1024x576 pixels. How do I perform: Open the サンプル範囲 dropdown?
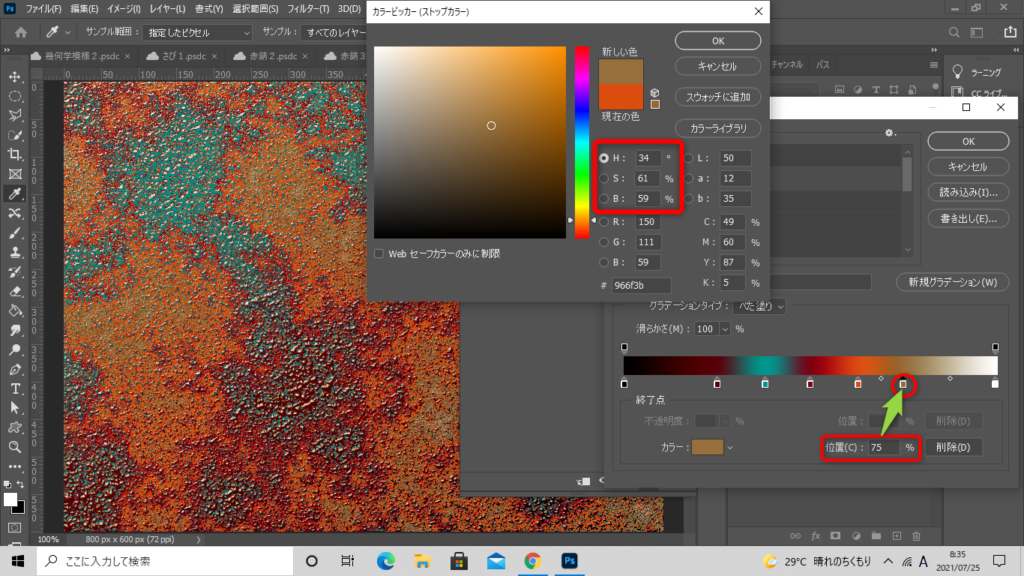[x=197, y=33]
